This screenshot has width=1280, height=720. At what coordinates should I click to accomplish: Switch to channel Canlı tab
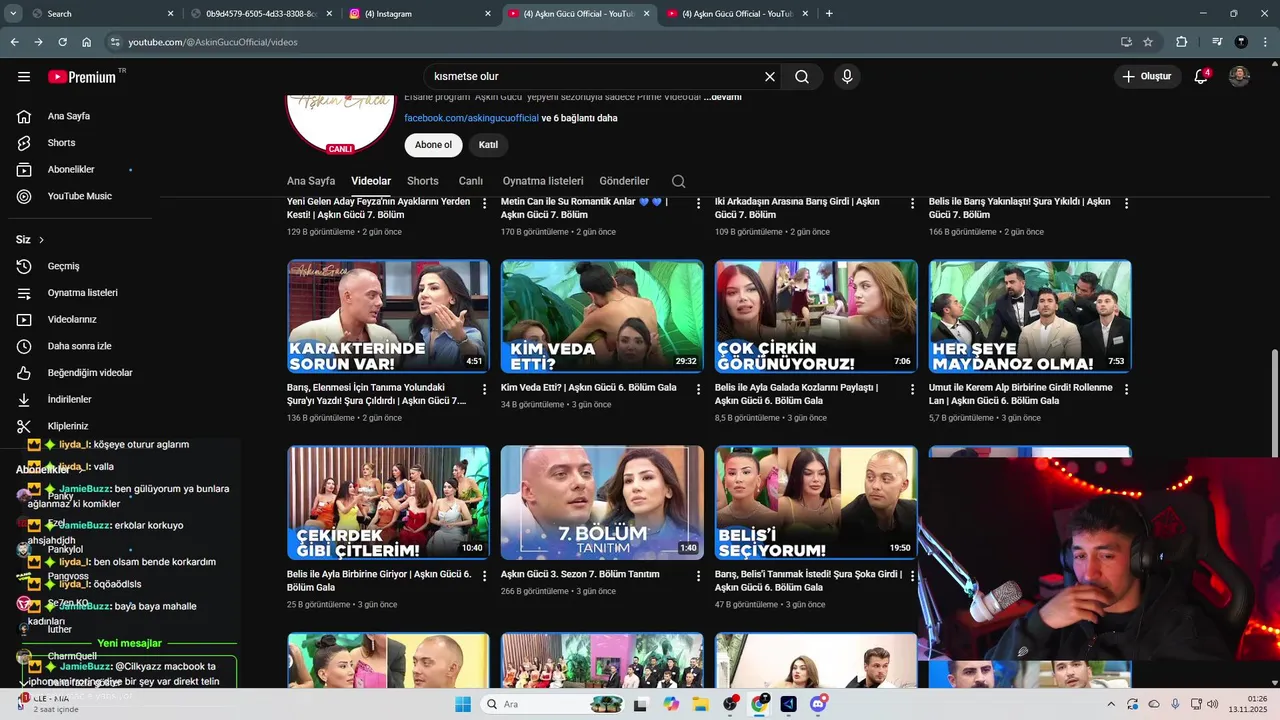471,181
